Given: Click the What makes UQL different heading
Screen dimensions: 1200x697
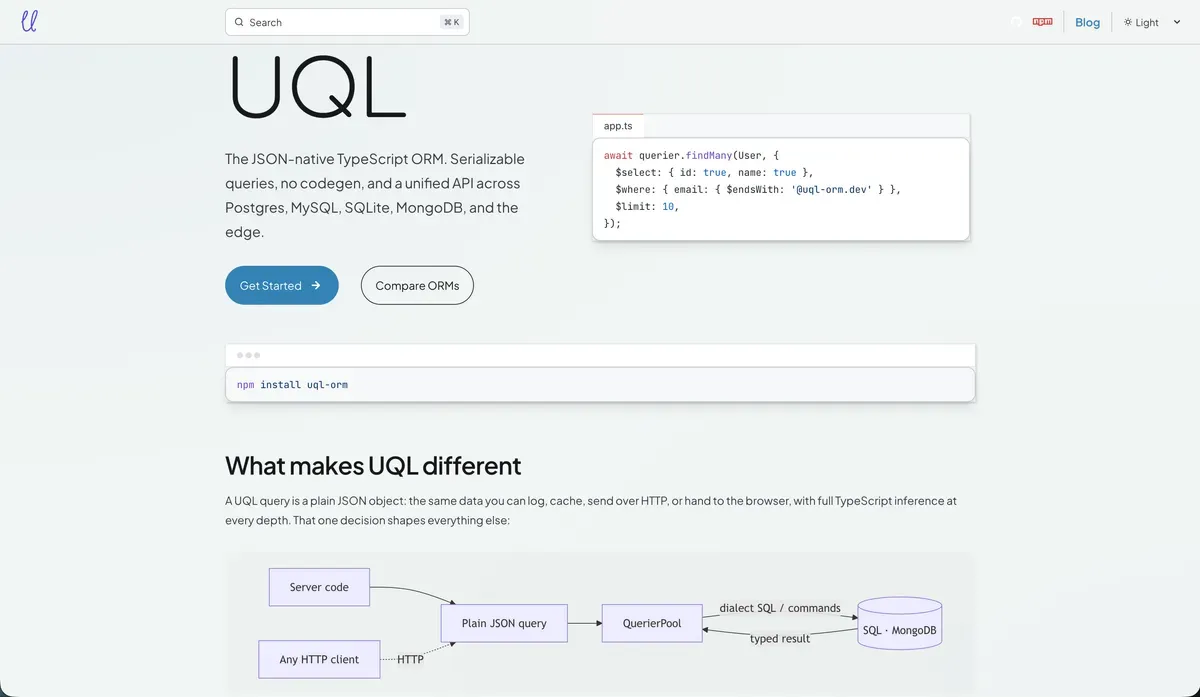Looking at the screenshot, I should (373, 465).
